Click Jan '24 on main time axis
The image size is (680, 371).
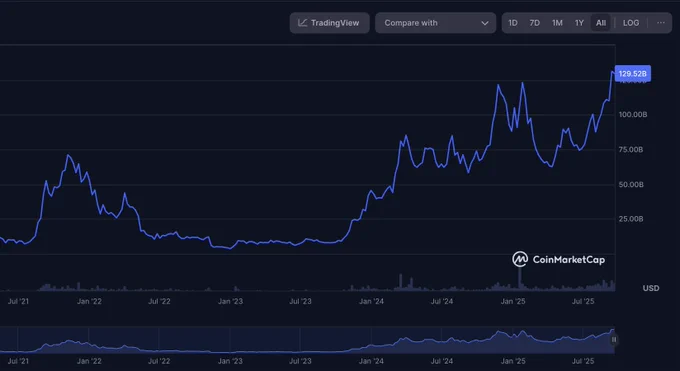(371, 301)
